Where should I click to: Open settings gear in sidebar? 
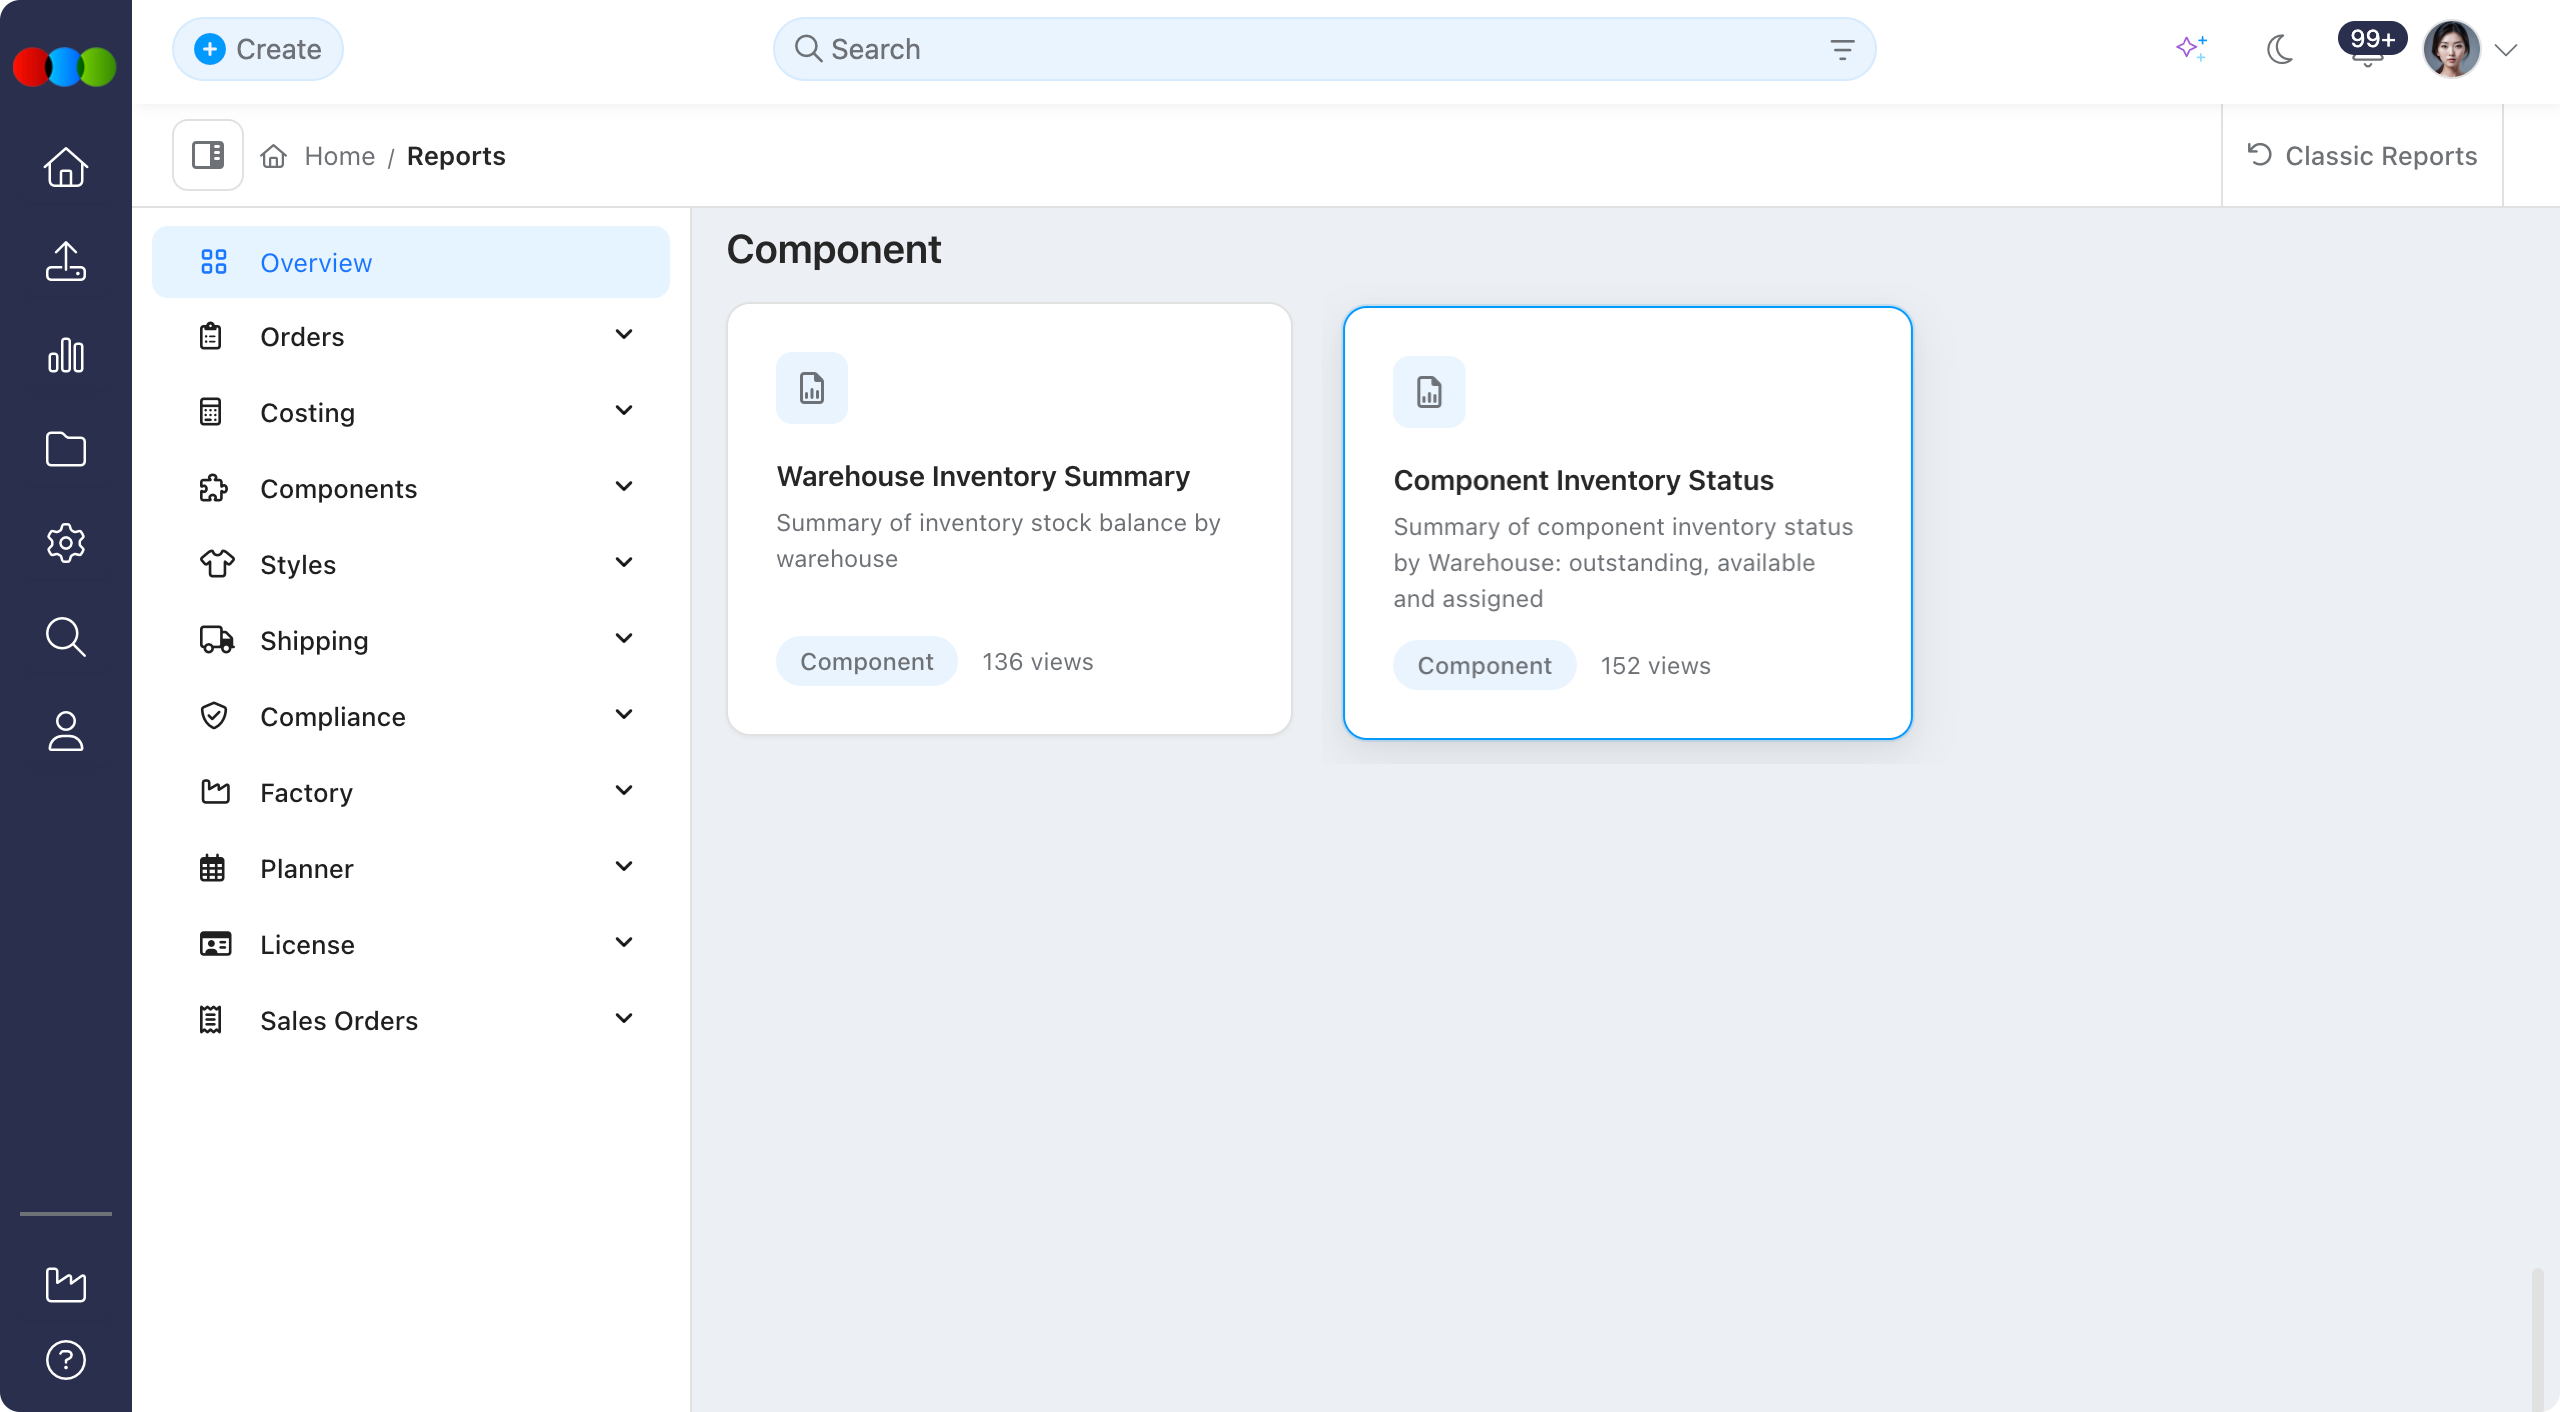[x=66, y=543]
